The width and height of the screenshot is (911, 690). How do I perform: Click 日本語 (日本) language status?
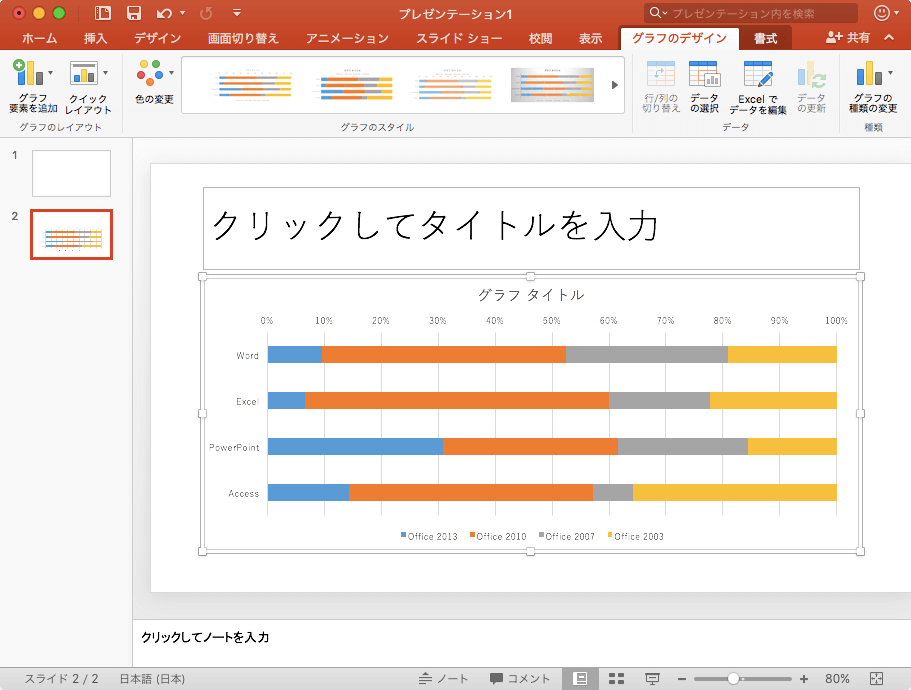point(152,678)
